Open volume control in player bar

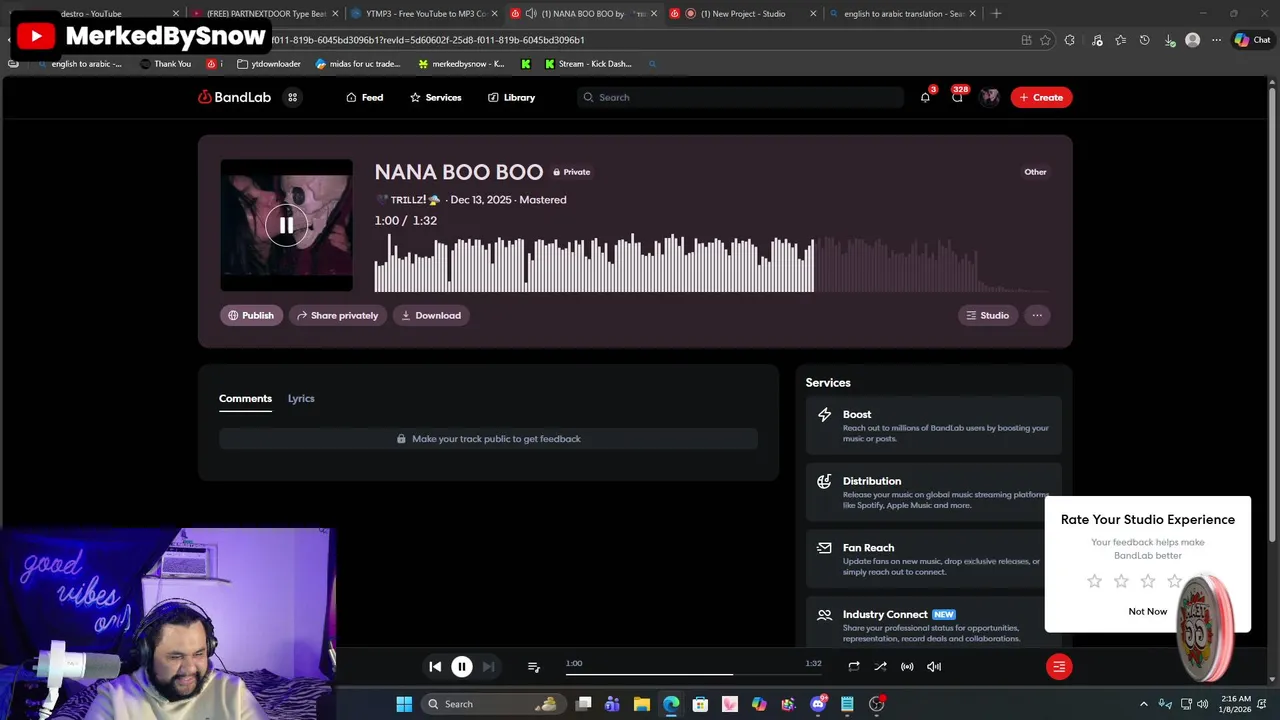coord(934,666)
